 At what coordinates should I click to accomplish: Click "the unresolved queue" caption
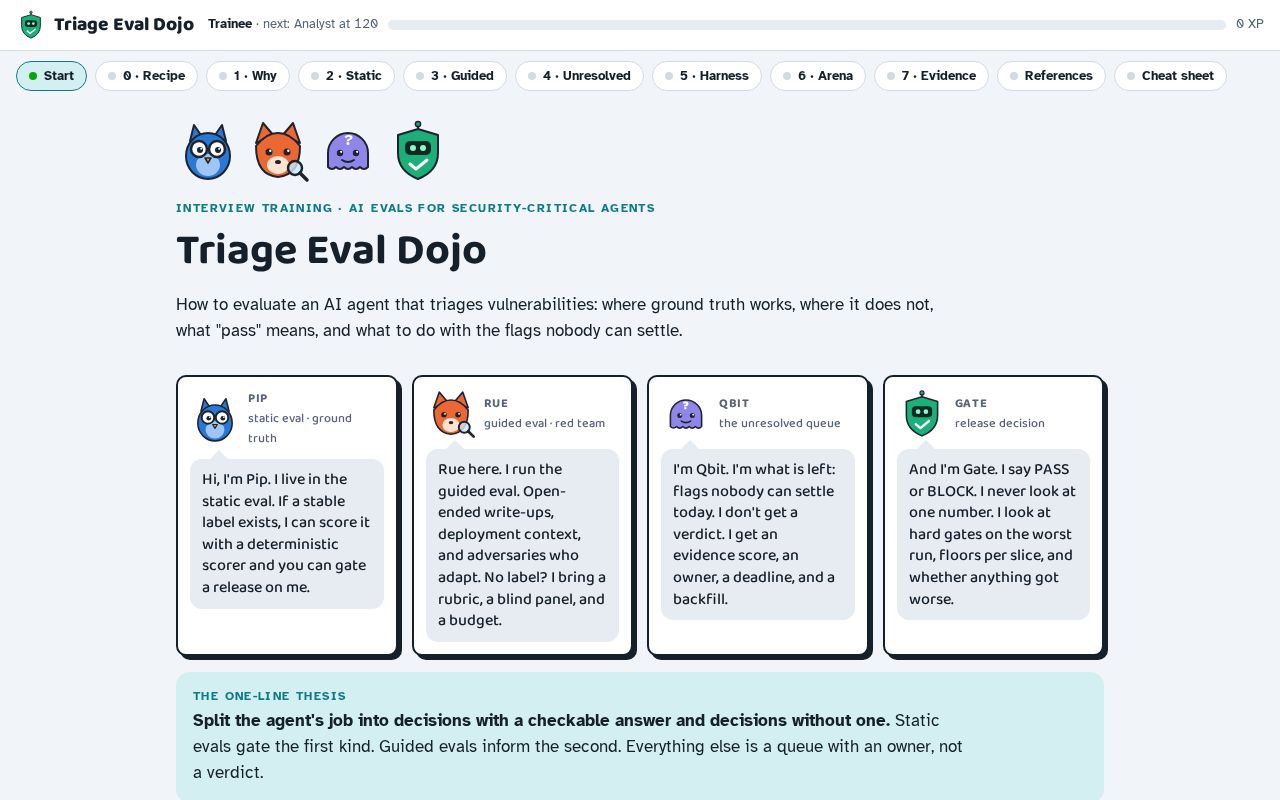tap(780, 423)
